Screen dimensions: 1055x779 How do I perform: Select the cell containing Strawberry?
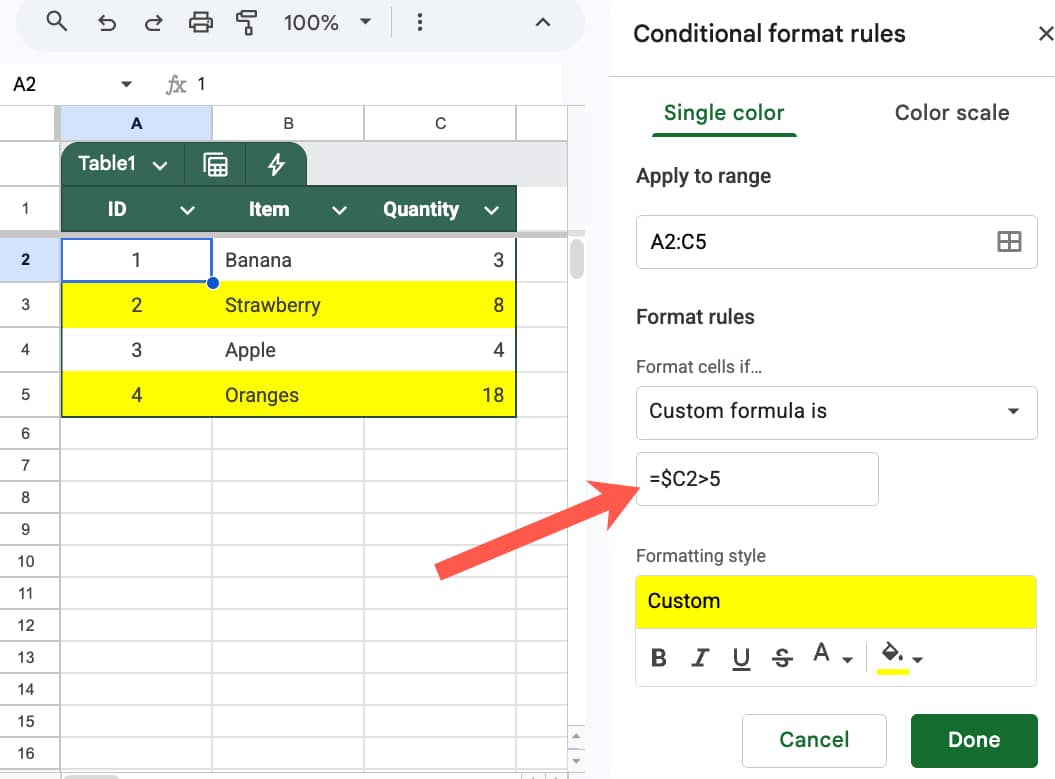tap(288, 305)
